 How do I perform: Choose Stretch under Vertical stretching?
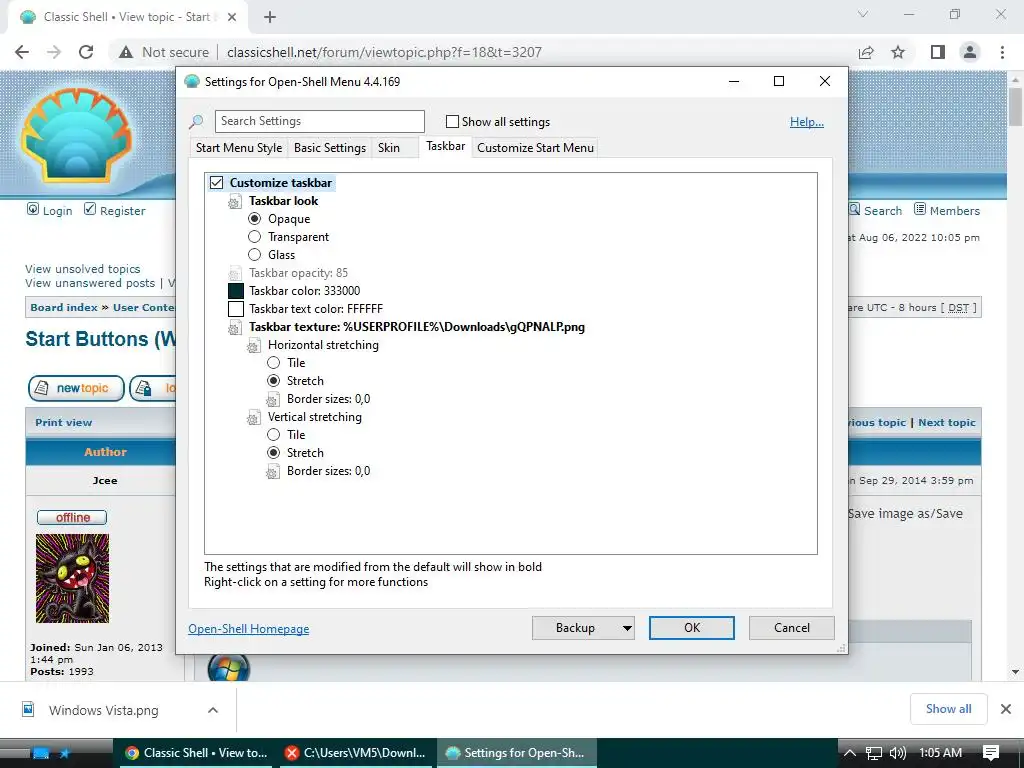coord(274,453)
